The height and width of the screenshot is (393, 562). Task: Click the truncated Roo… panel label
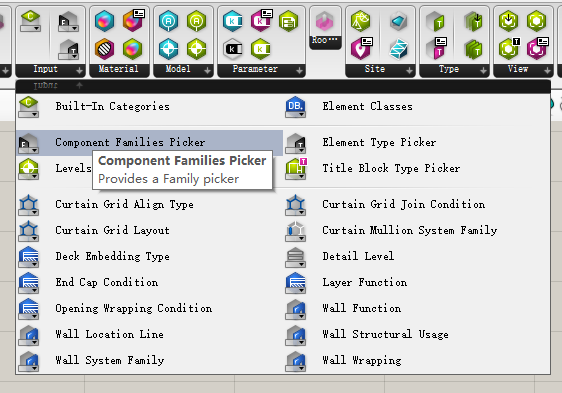point(325,41)
